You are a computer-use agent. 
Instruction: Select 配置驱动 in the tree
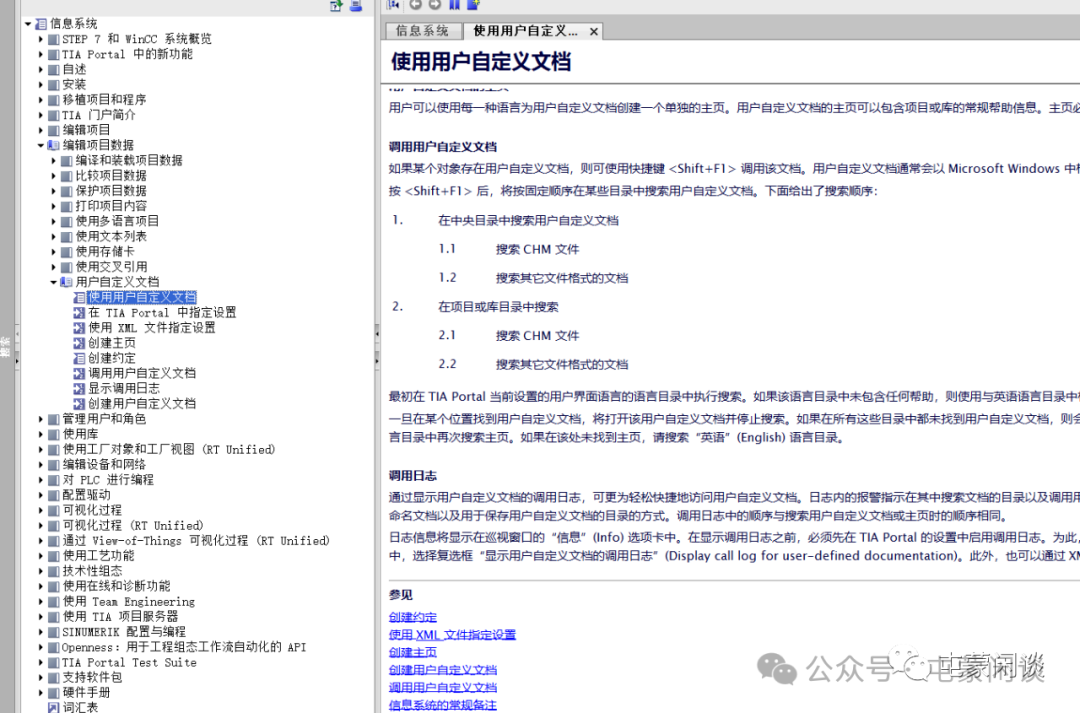click(86, 495)
